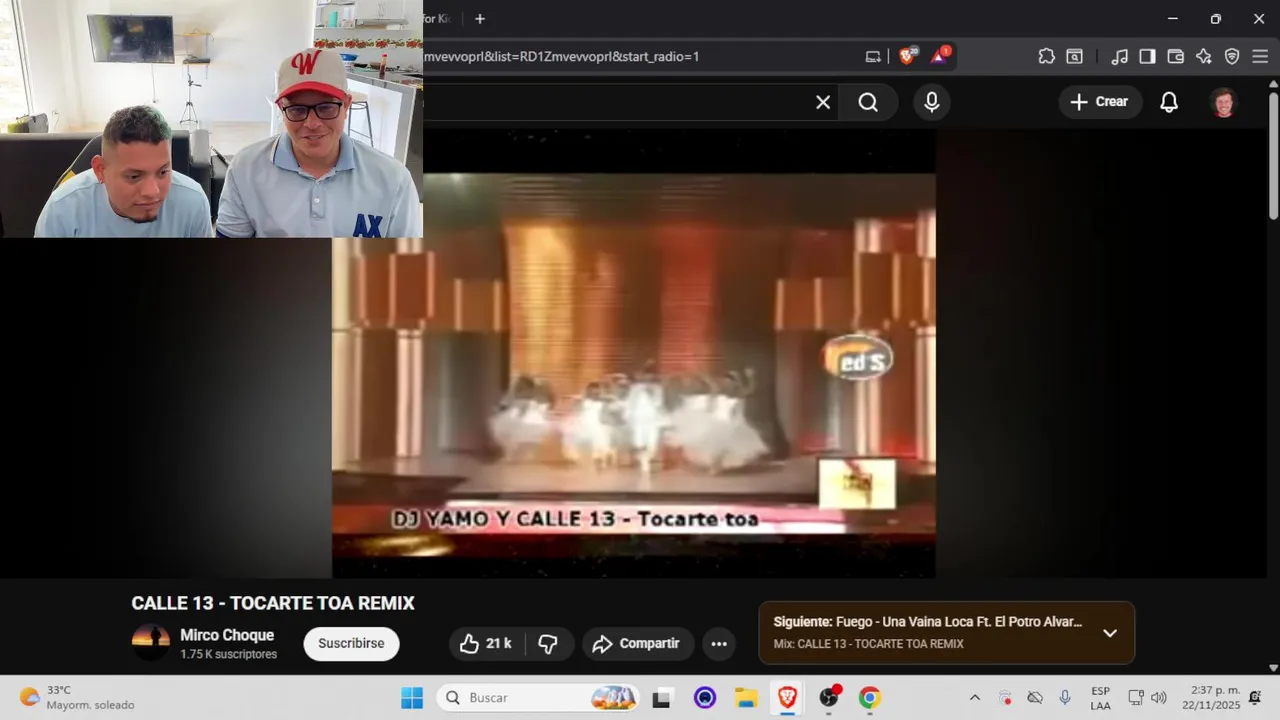Image resolution: width=1280 pixels, height=720 pixels.
Task: Open Mirco Choque channel avatar
Action: click(151, 642)
